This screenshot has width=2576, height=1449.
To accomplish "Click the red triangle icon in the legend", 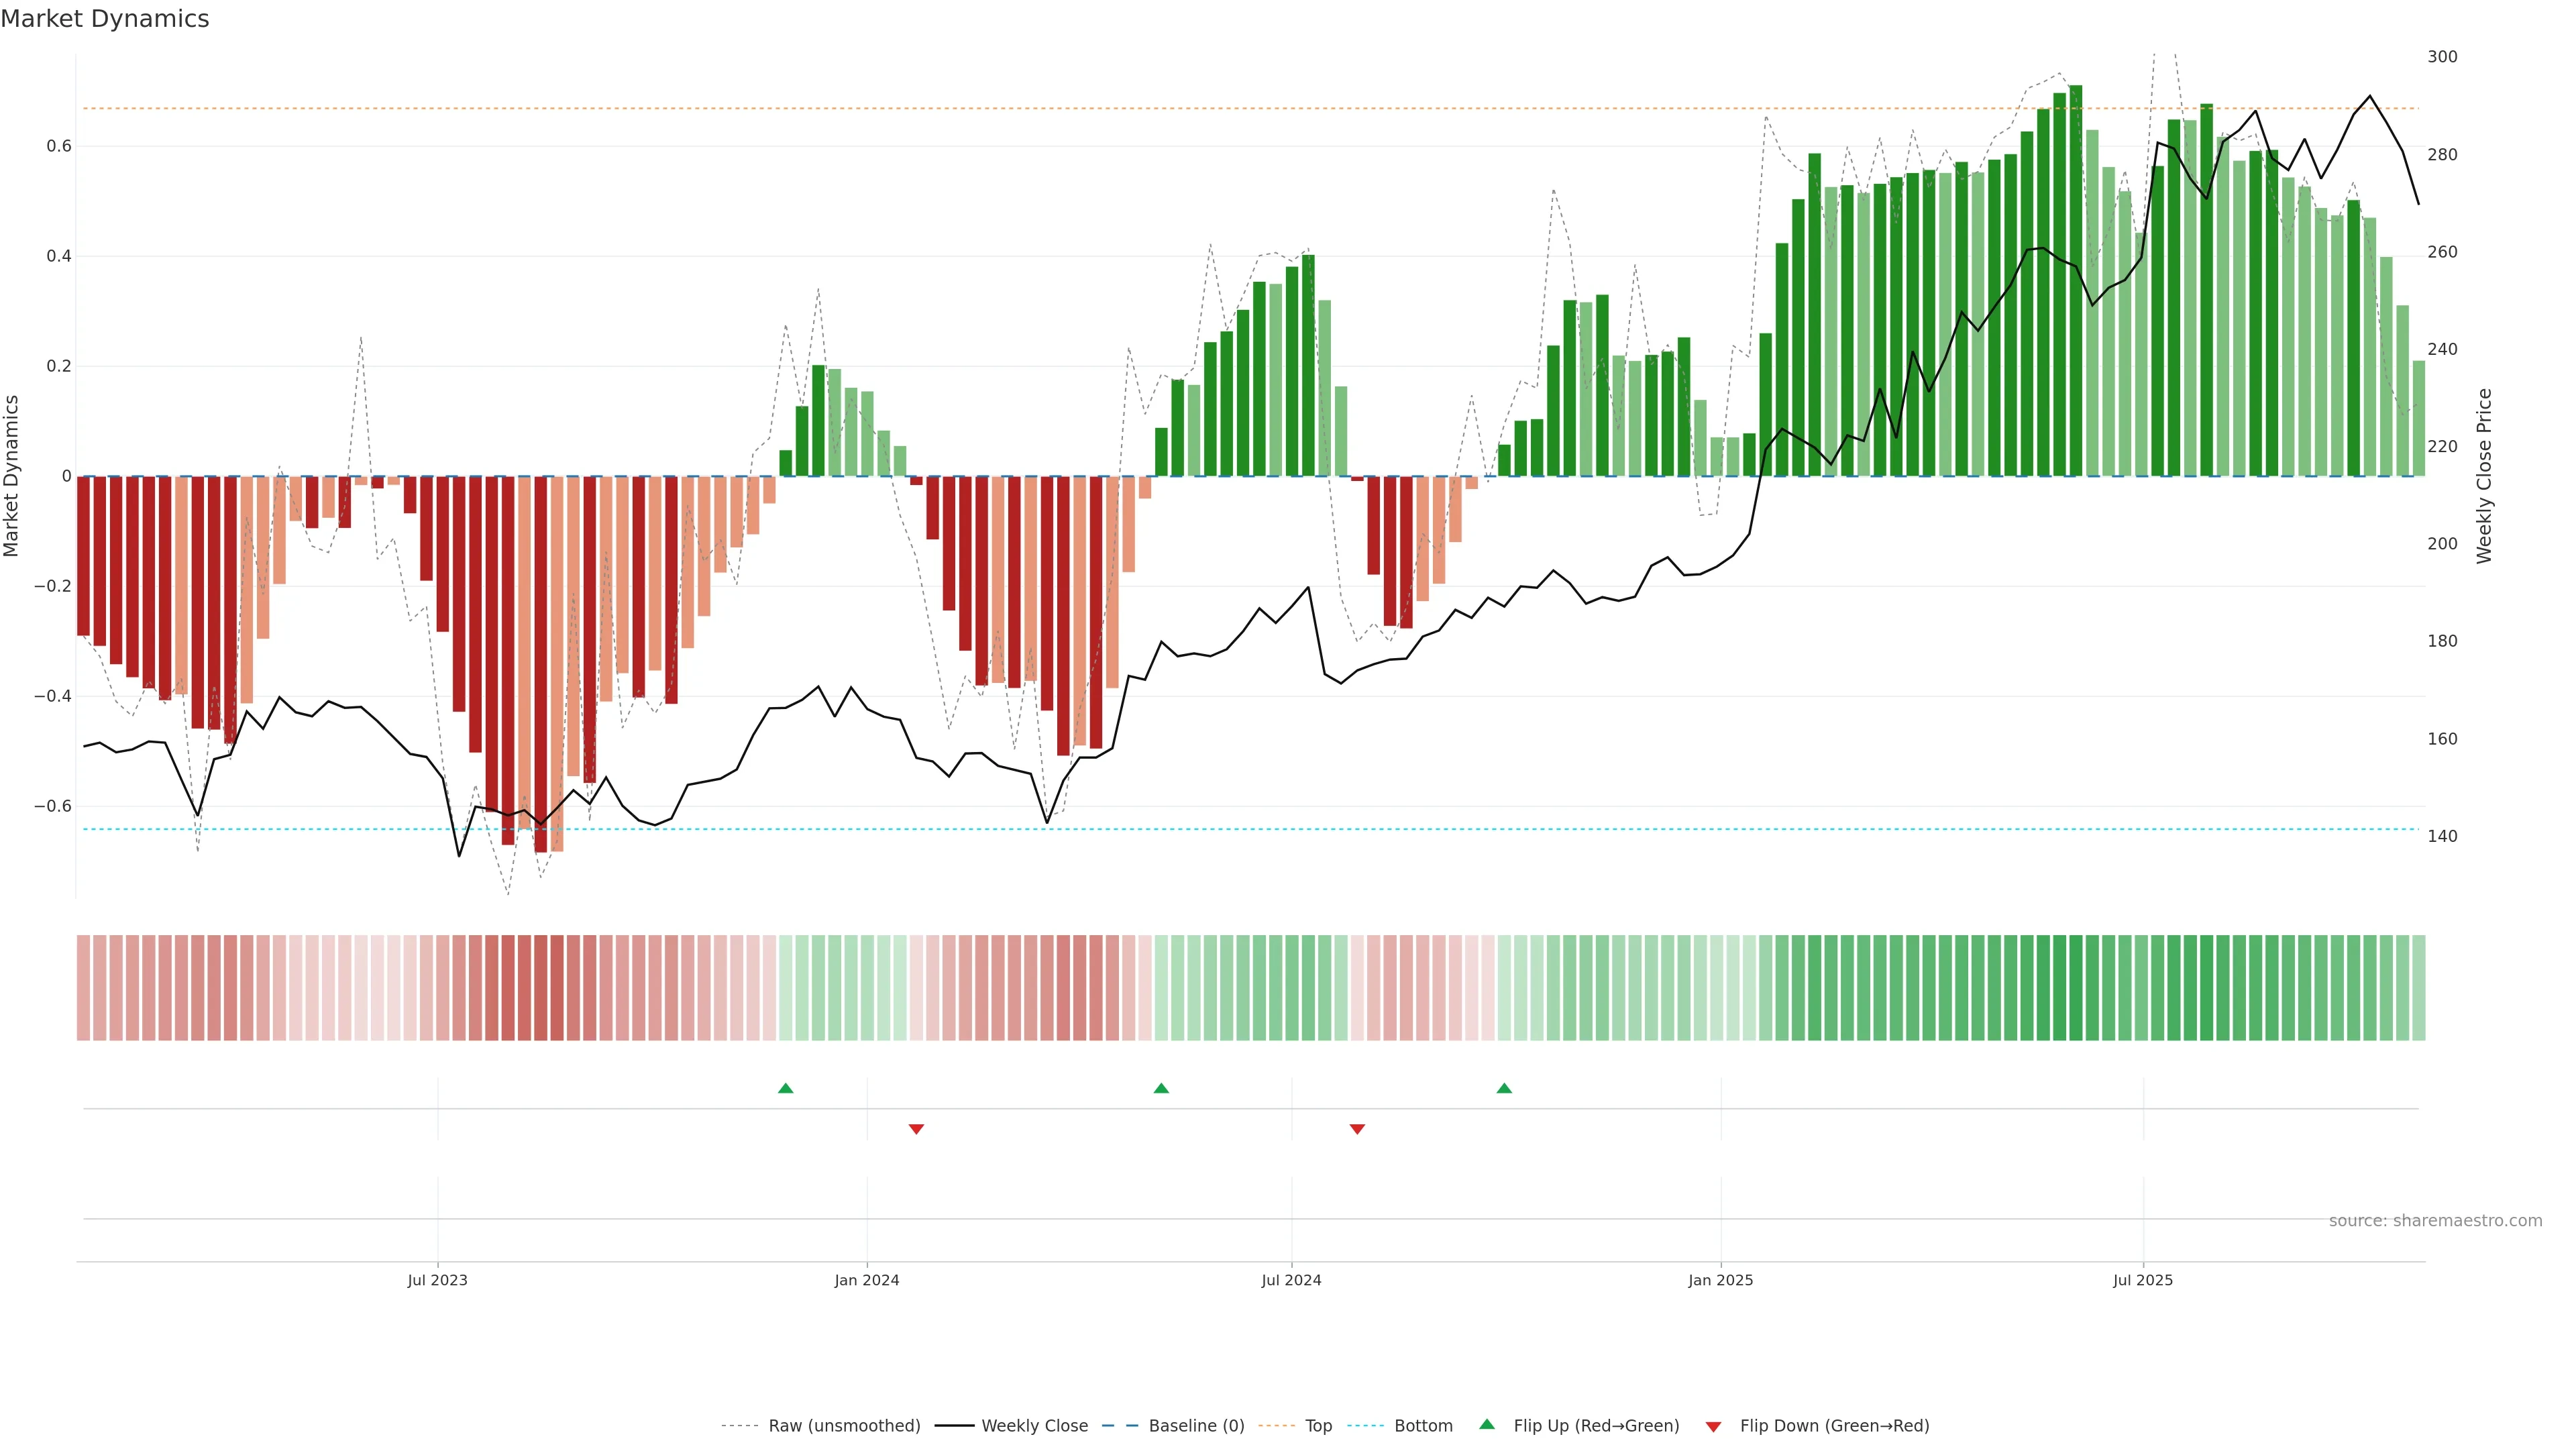I will click(1713, 1427).
